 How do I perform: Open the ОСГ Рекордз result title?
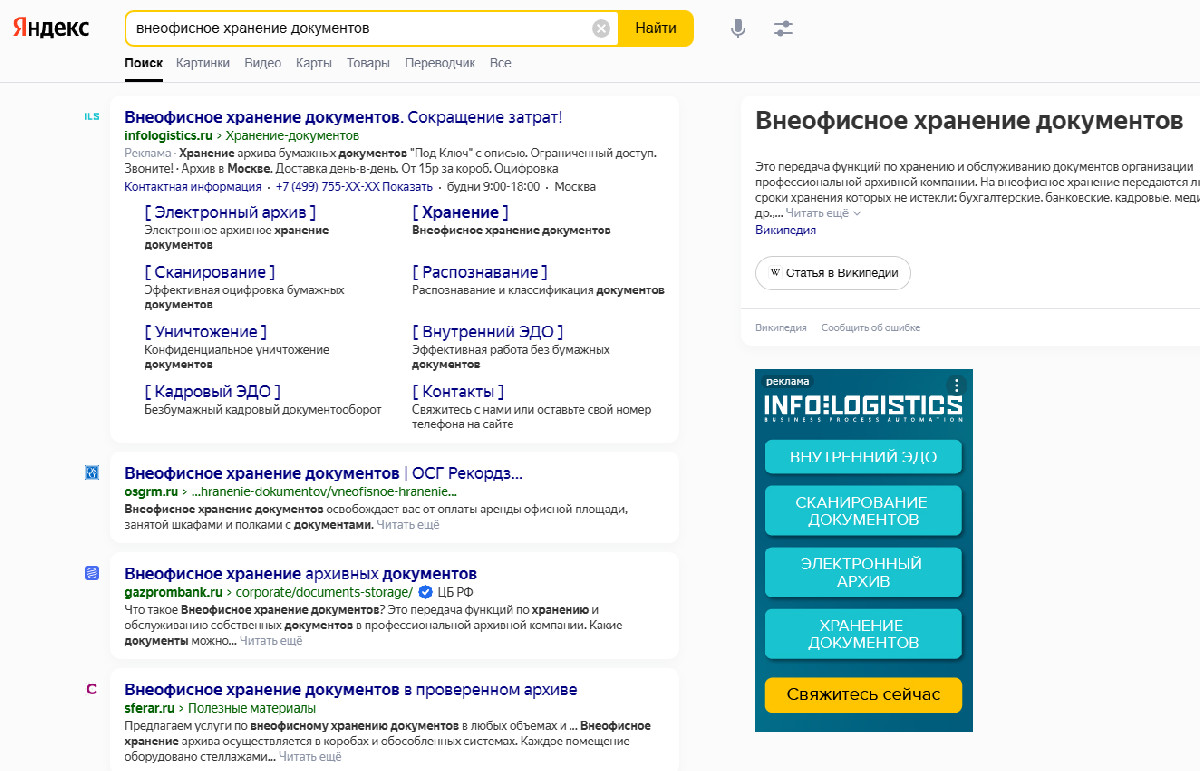323,473
